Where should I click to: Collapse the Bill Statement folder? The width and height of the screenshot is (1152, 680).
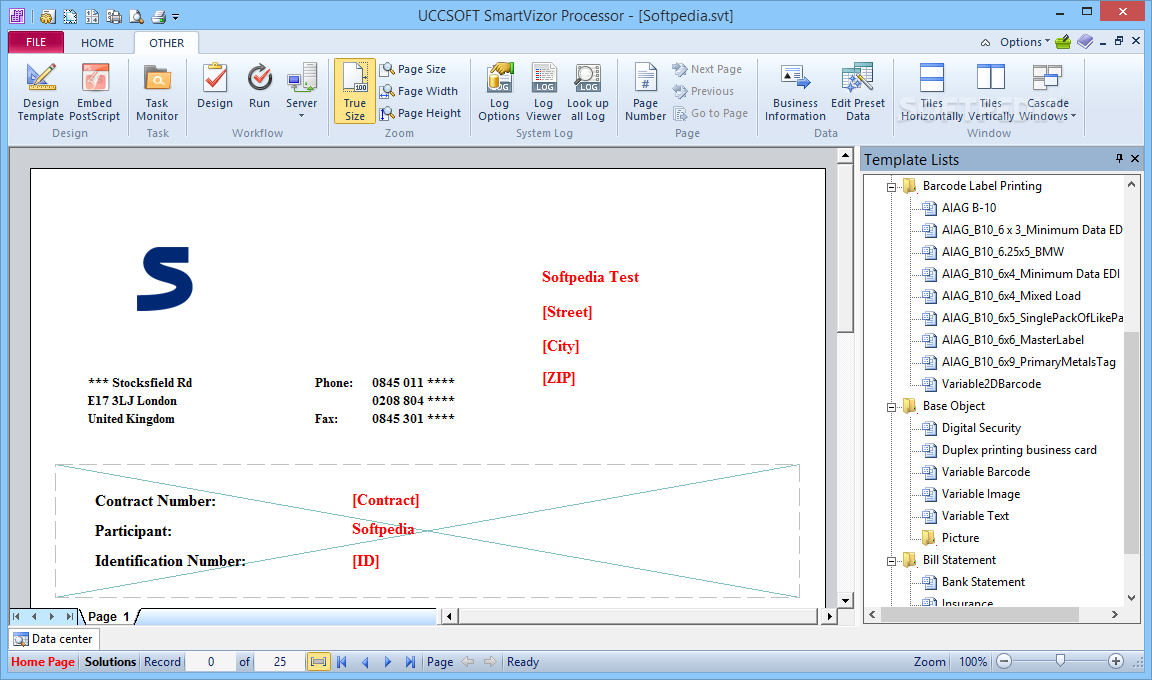click(891, 561)
